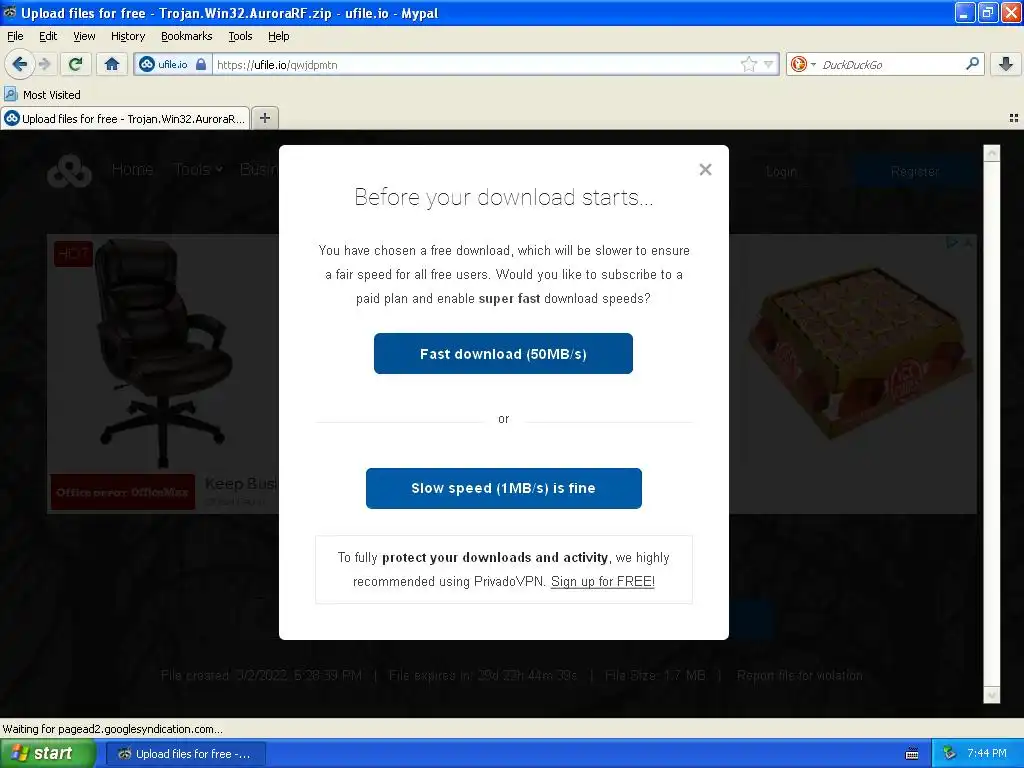Open the Edit menu

(x=48, y=36)
